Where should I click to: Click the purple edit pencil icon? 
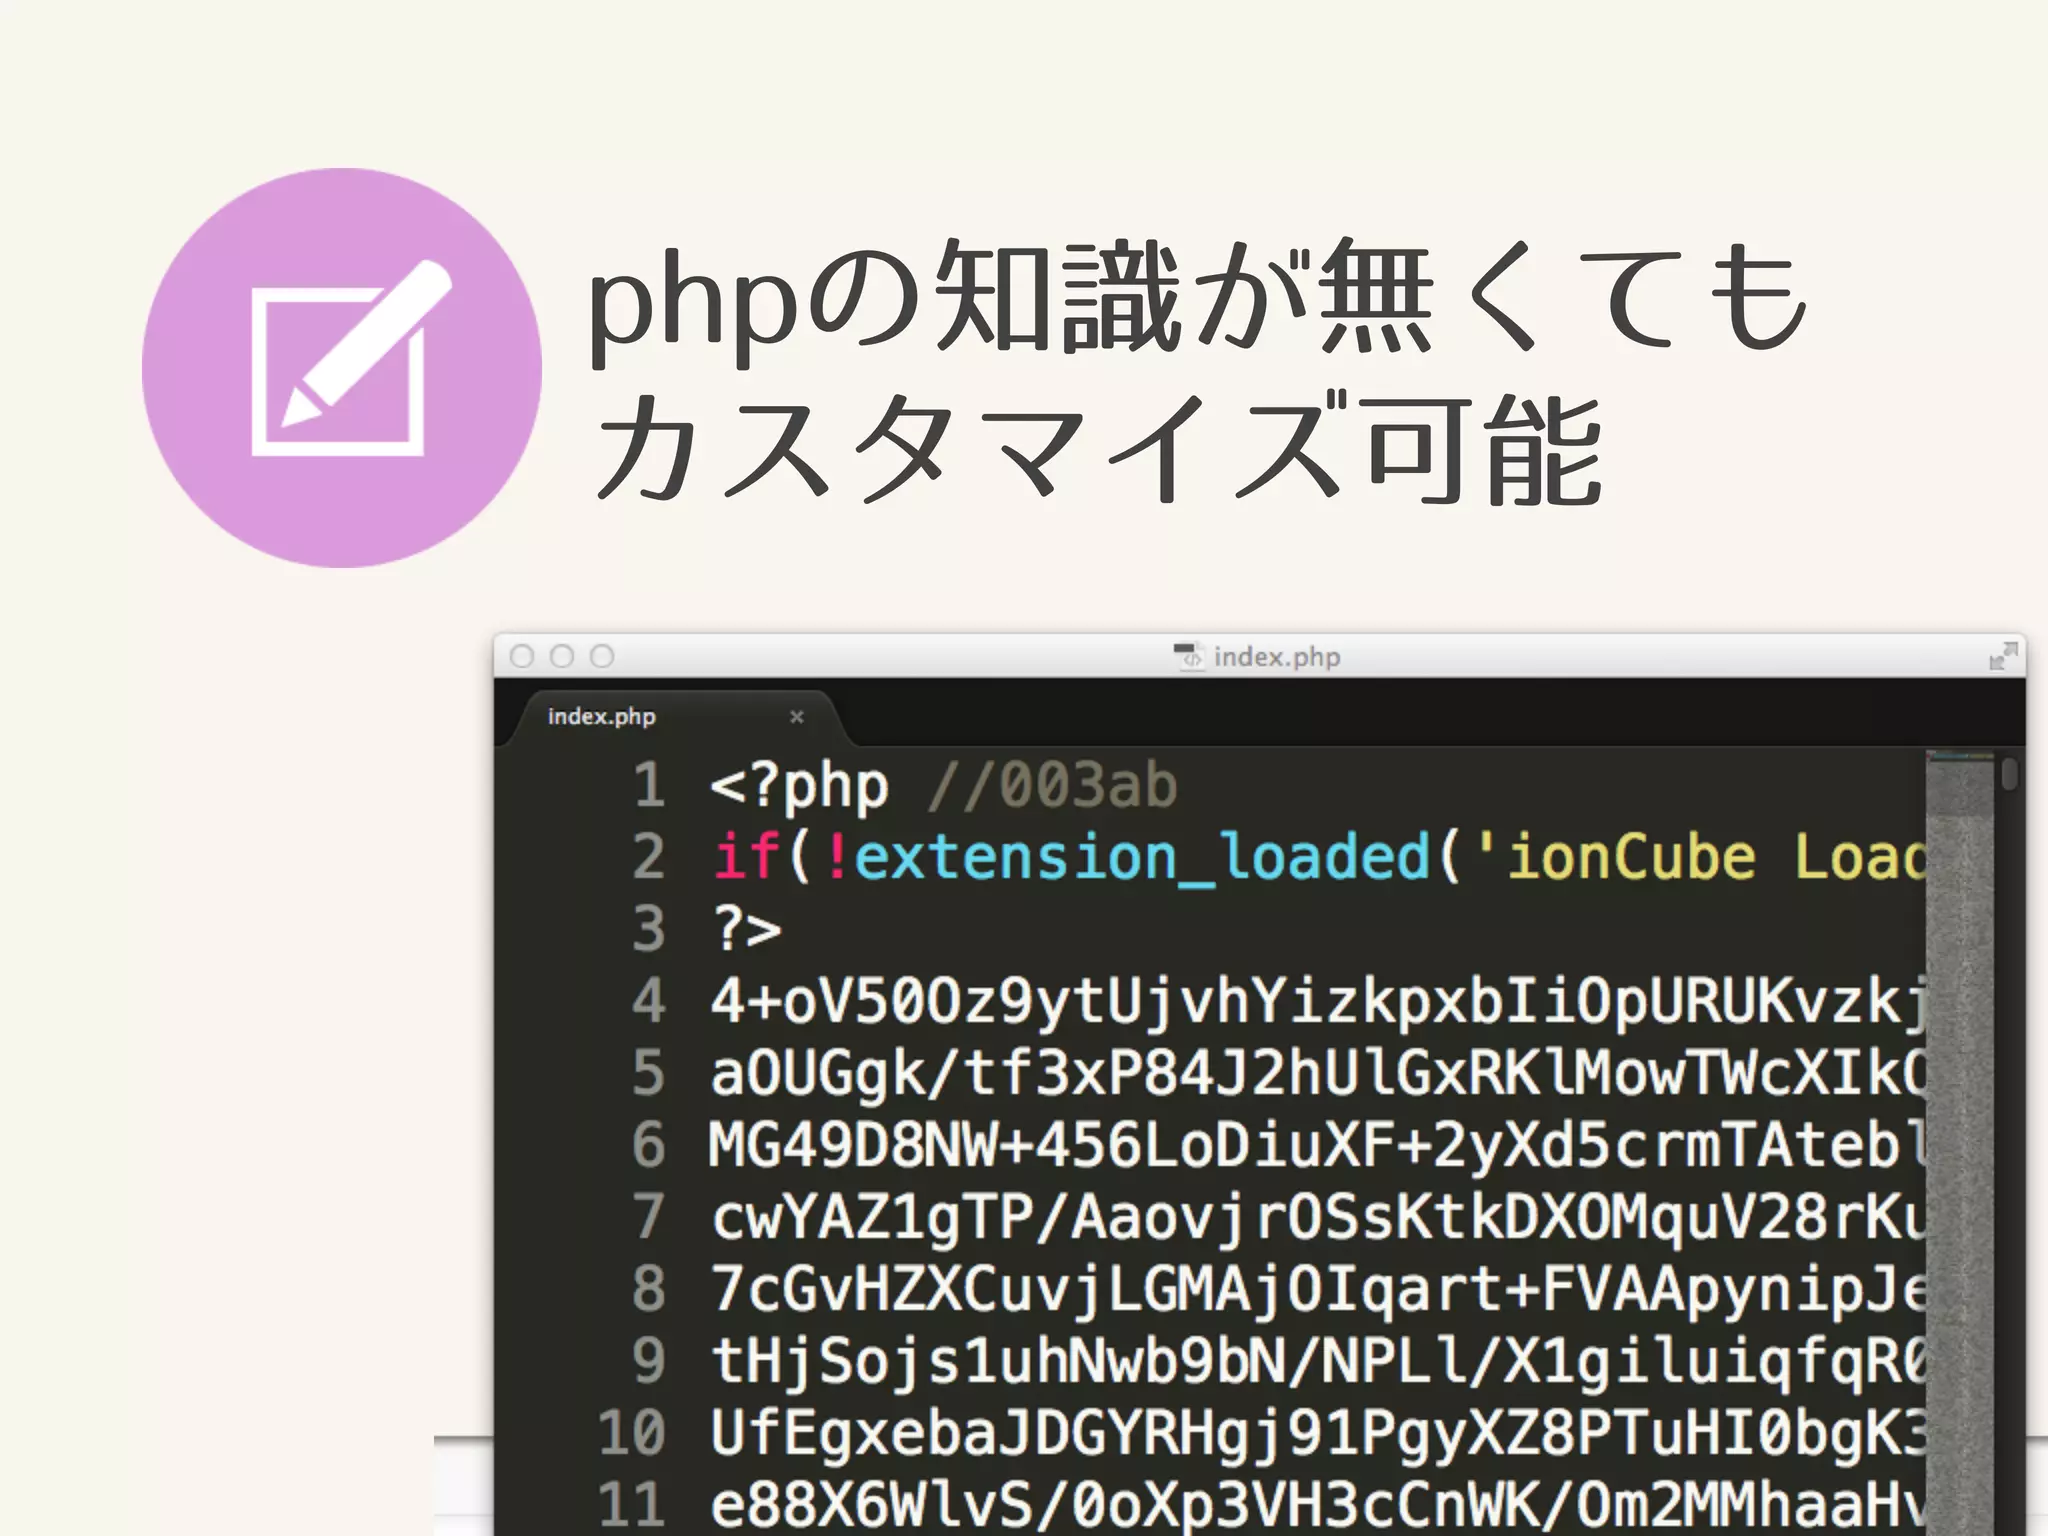(341, 367)
